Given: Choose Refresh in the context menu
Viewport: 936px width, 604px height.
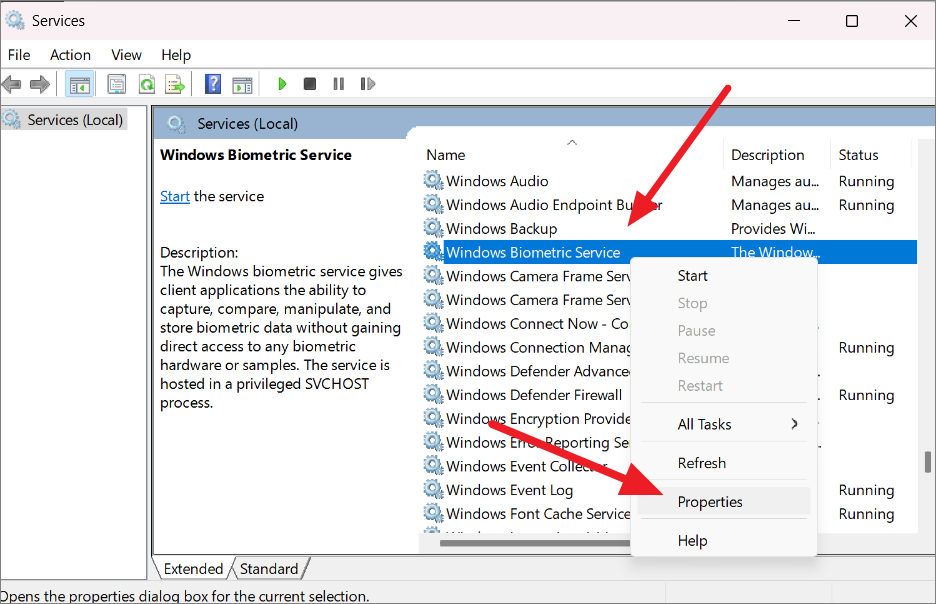Looking at the screenshot, I should (x=723, y=463).
